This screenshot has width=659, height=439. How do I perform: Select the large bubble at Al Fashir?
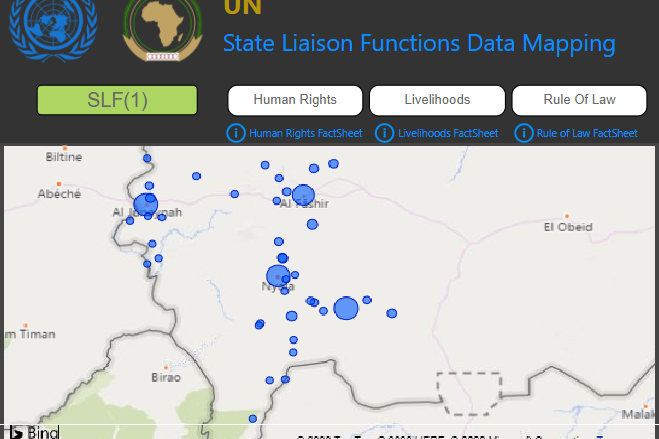pos(303,195)
